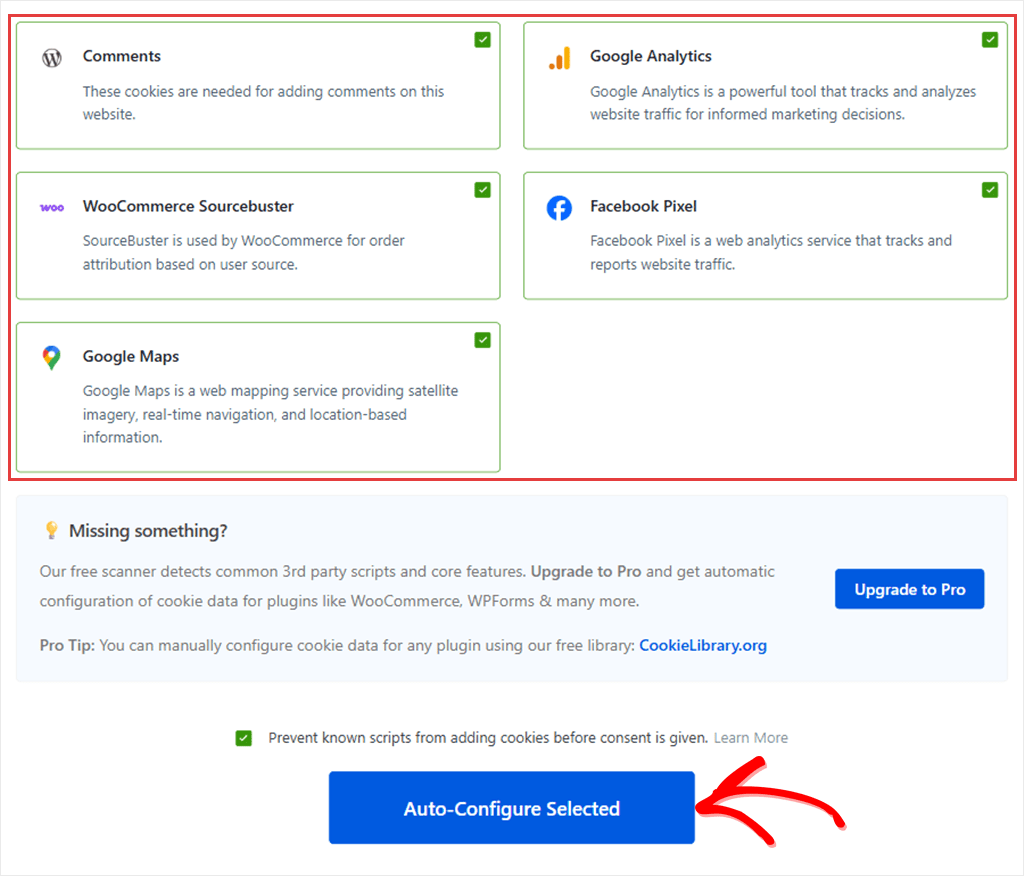Toggle the WooCommerce Sourcebuster checkbox

(x=483, y=190)
